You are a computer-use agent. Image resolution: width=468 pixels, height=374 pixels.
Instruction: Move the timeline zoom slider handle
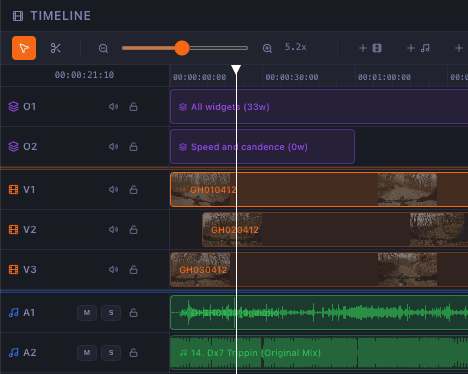[182, 48]
